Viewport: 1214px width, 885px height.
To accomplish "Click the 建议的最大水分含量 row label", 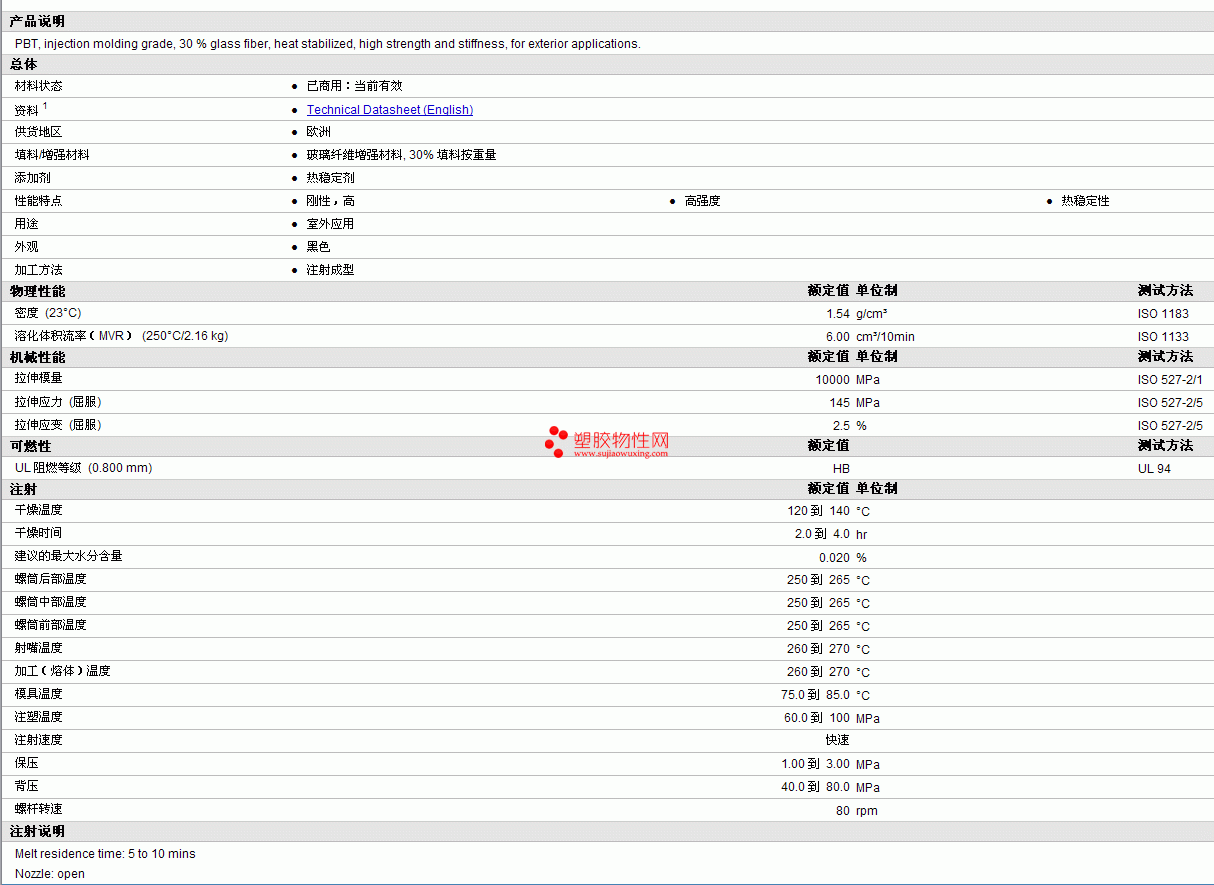I will point(68,557).
